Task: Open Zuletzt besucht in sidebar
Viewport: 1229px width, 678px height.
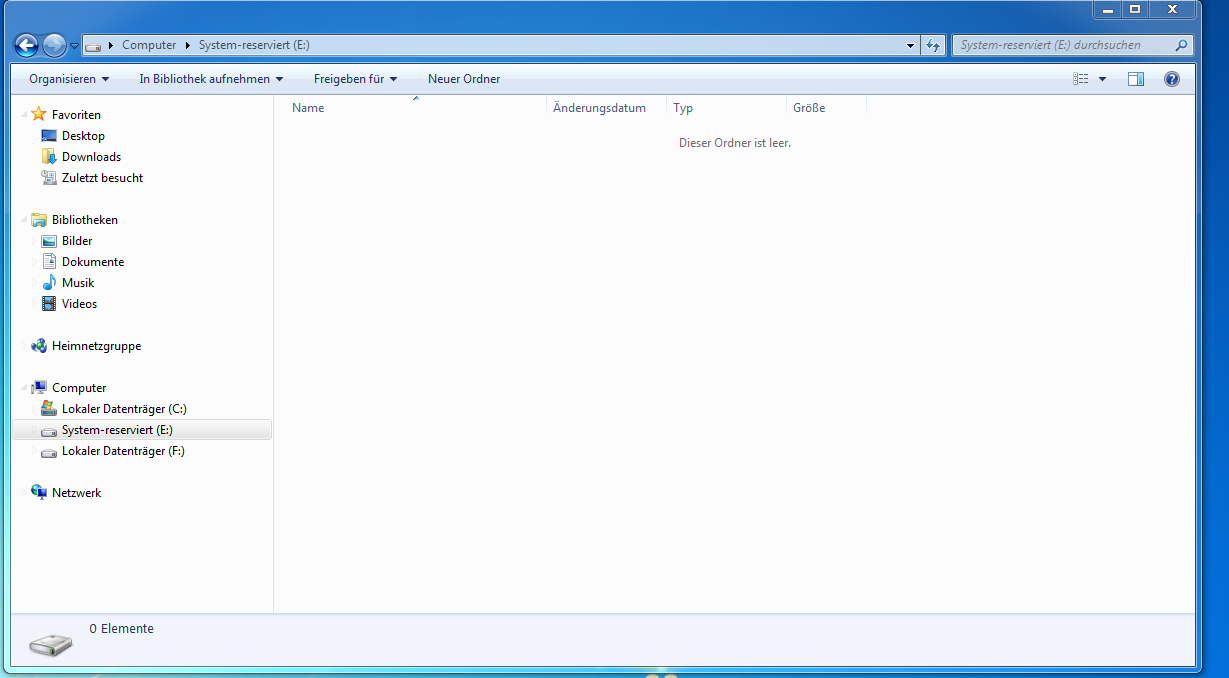Action: coord(102,178)
